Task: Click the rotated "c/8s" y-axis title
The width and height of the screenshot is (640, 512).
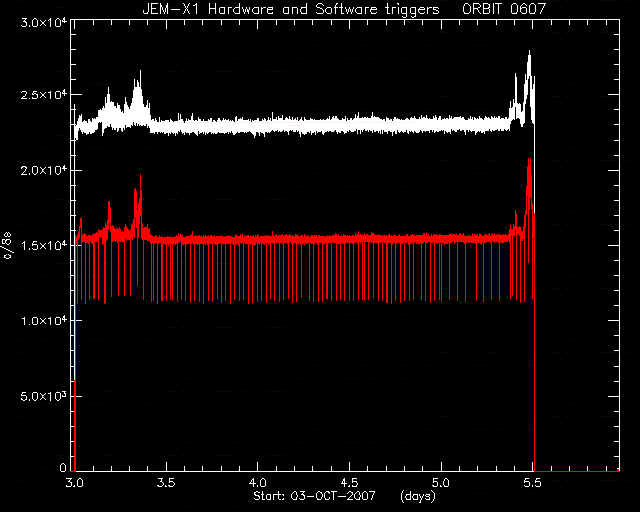Action: [x=7, y=245]
